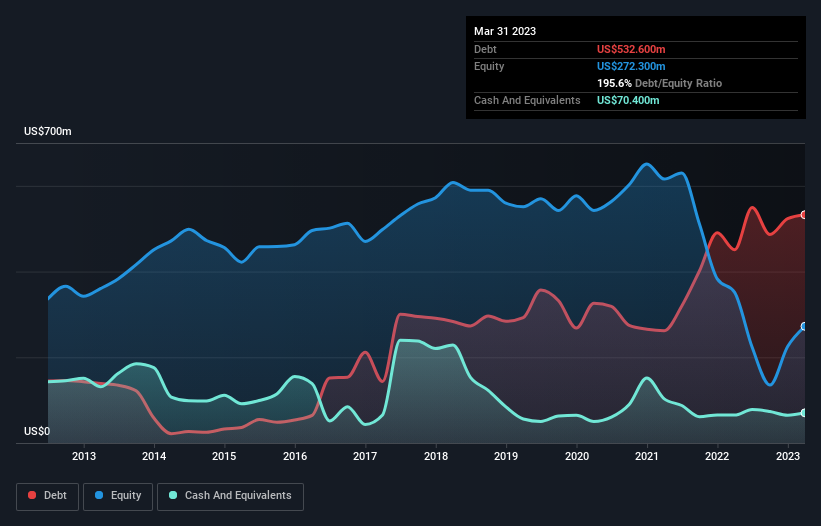Select the 2020 x-axis label
The height and width of the screenshot is (526, 821).
coord(576,456)
